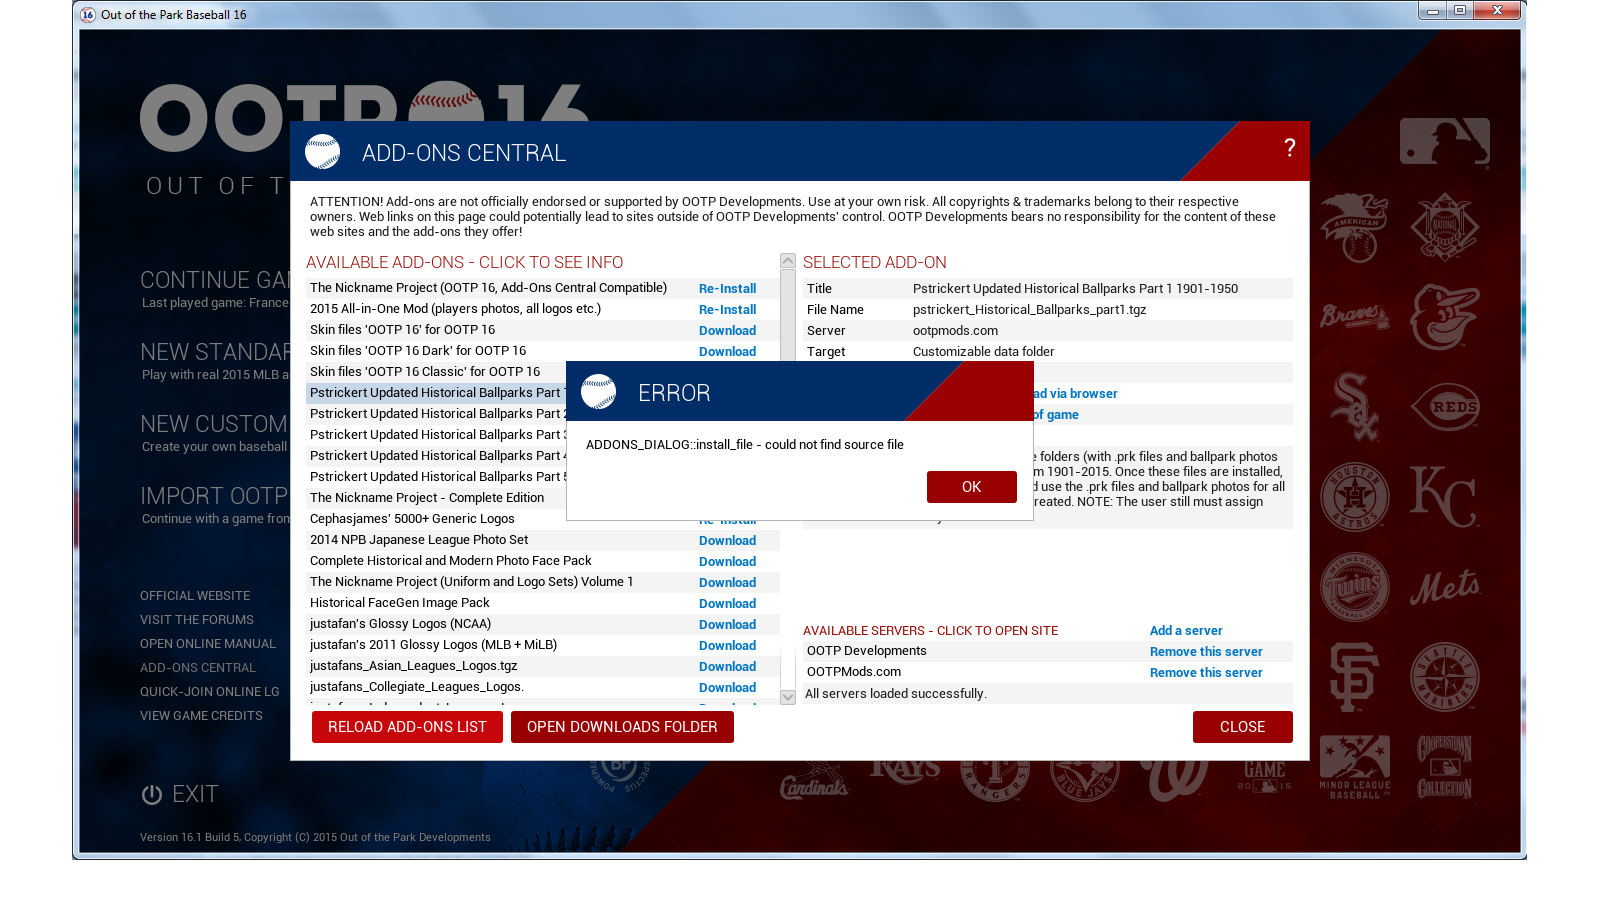Remove the OOTPMods.com server

pos(1205,673)
